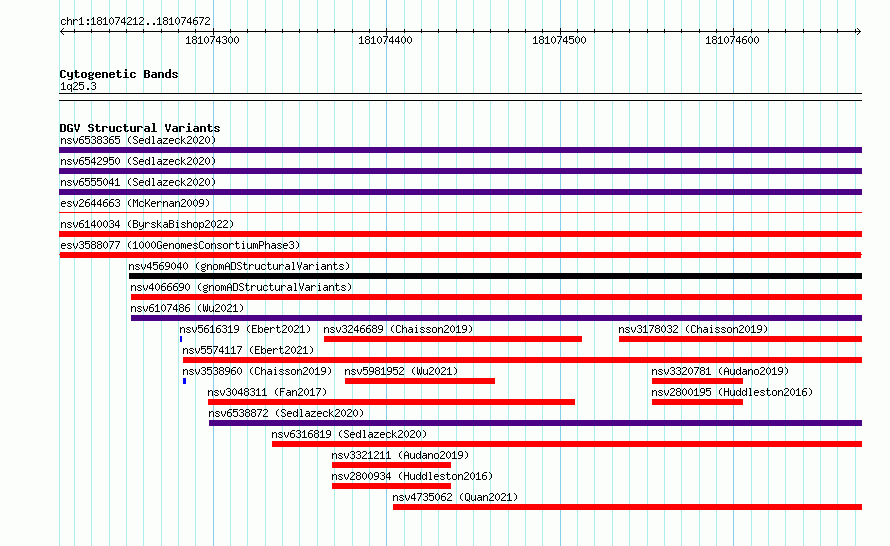Click the Cytogenetic Bands track title

119,74
